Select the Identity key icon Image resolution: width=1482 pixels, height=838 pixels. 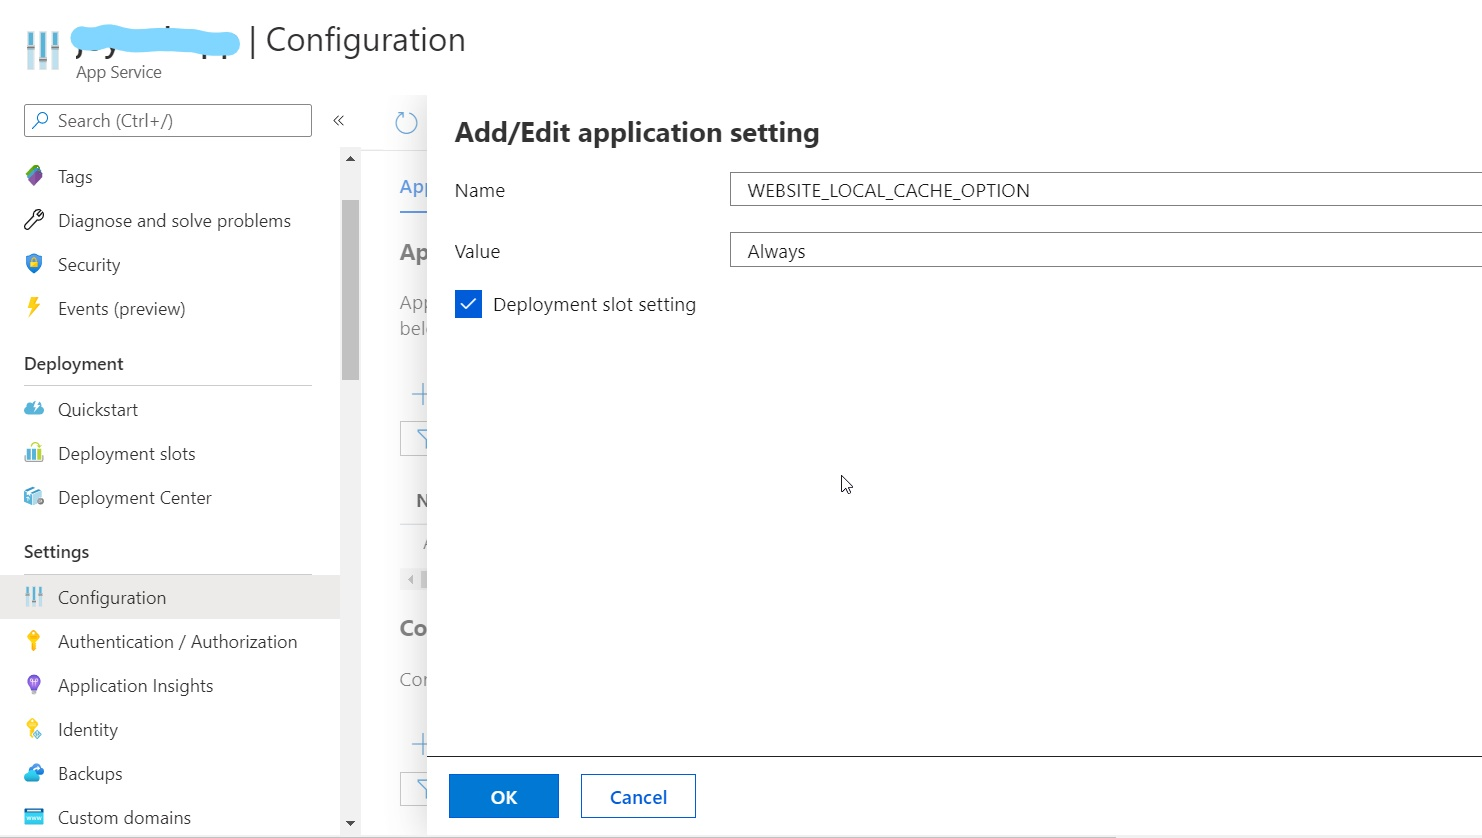pyautogui.click(x=33, y=729)
